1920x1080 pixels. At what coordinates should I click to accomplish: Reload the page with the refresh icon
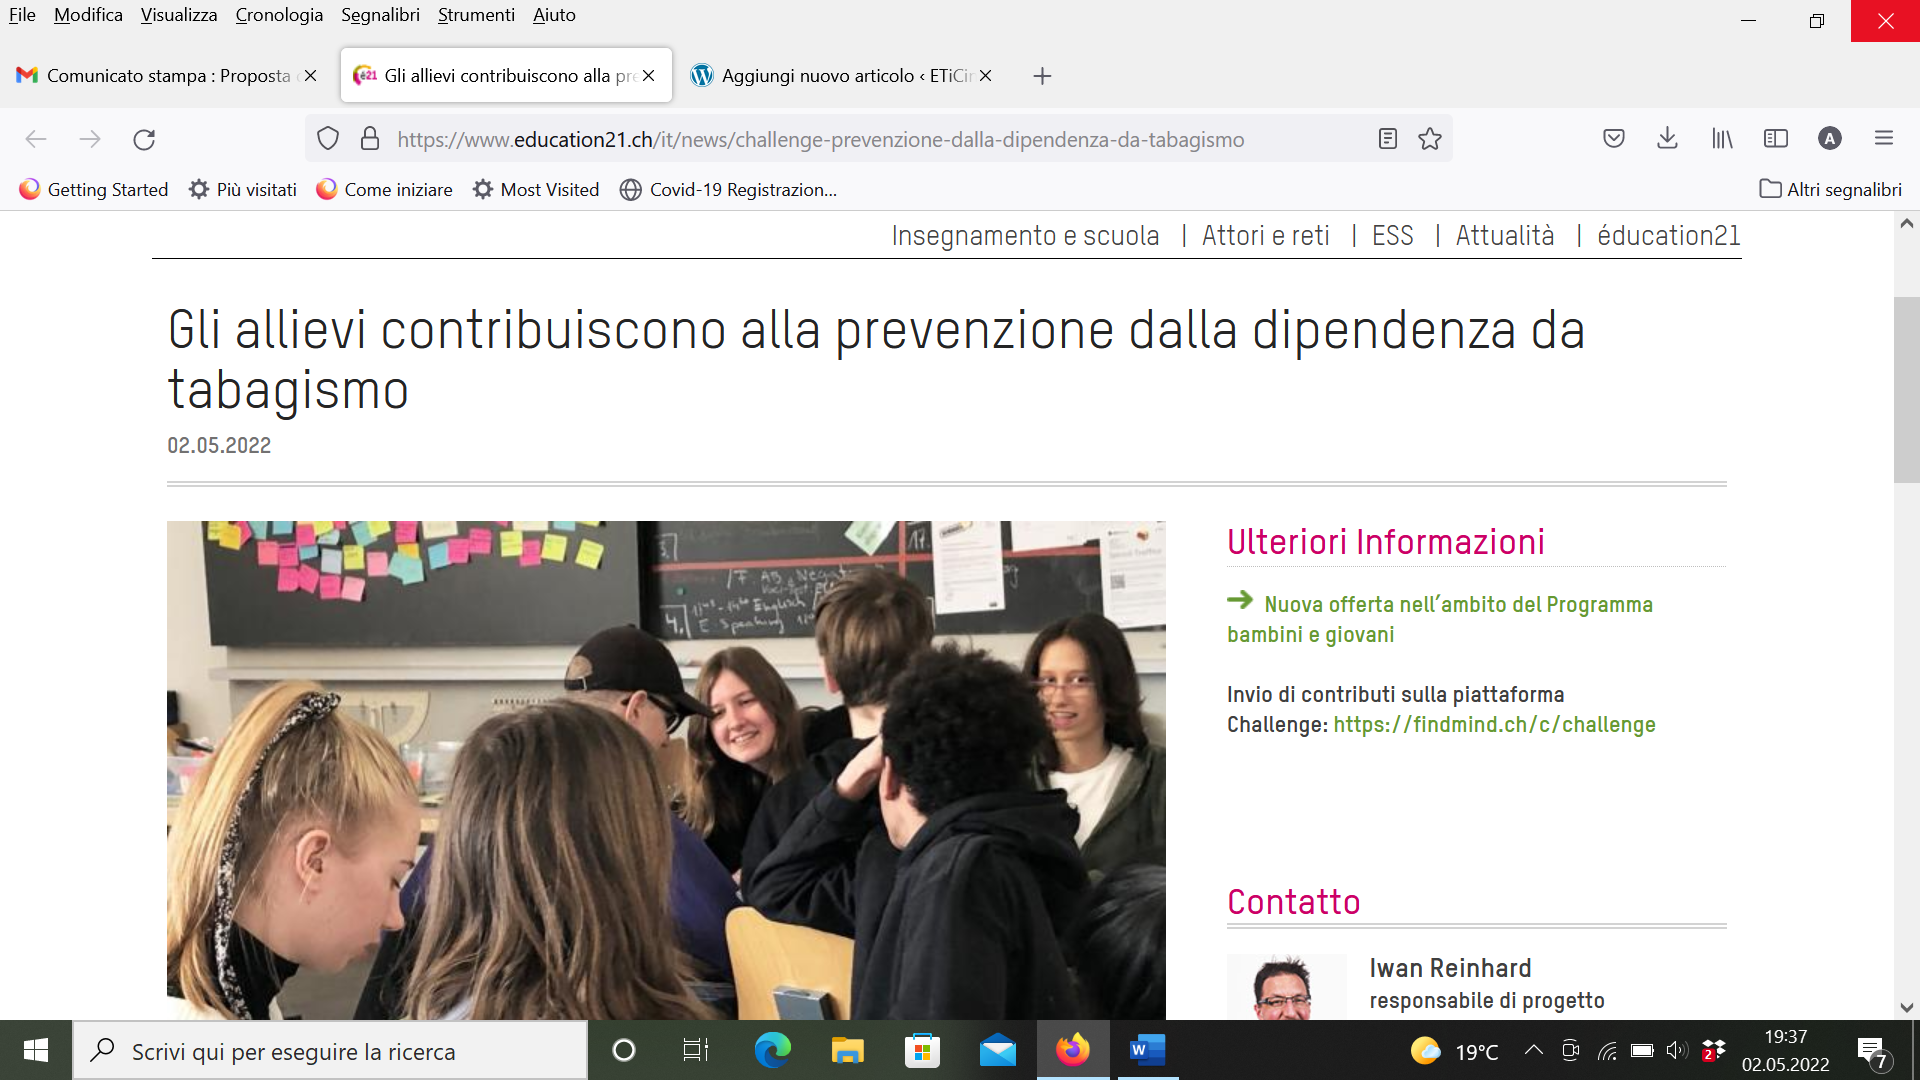point(144,139)
